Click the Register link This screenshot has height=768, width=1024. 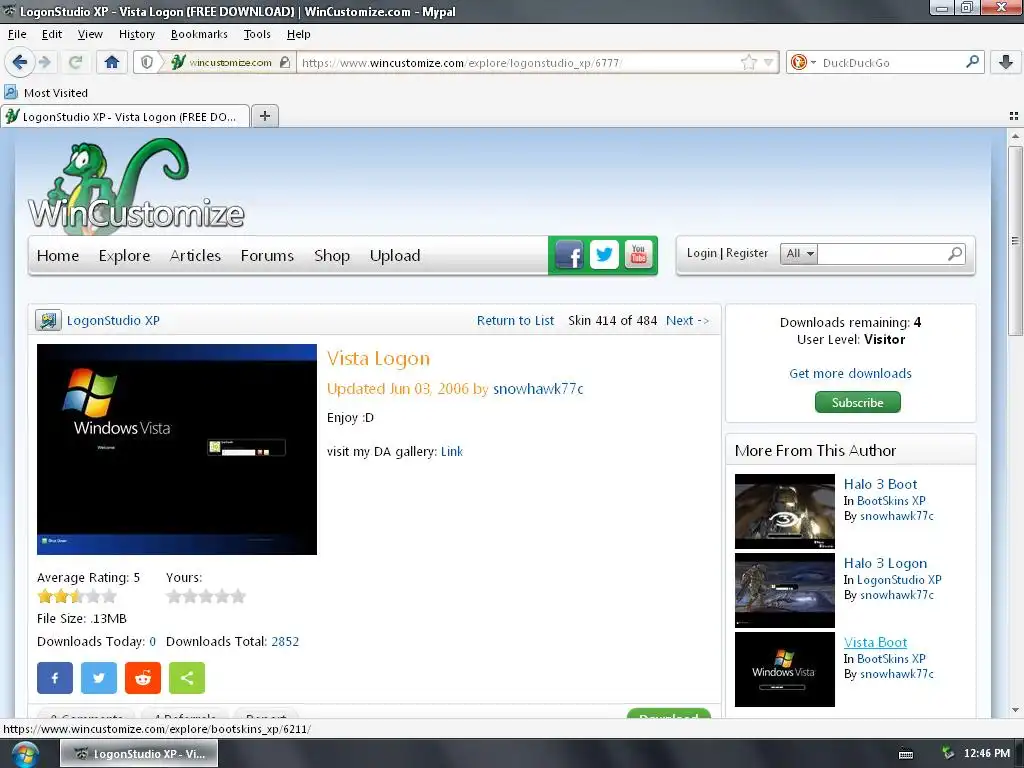746,253
